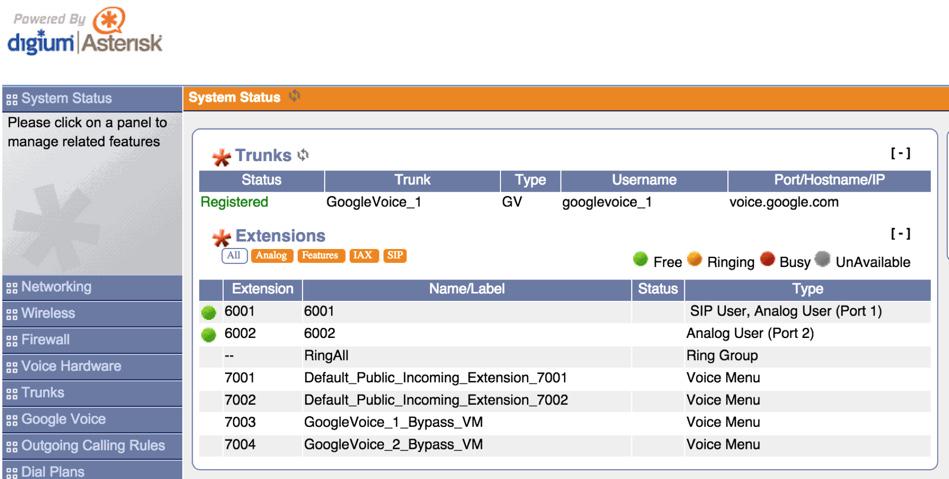Image resolution: width=949 pixels, height=479 pixels.
Task: Click the Name/Label column header
Action: [x=467, y=289]
